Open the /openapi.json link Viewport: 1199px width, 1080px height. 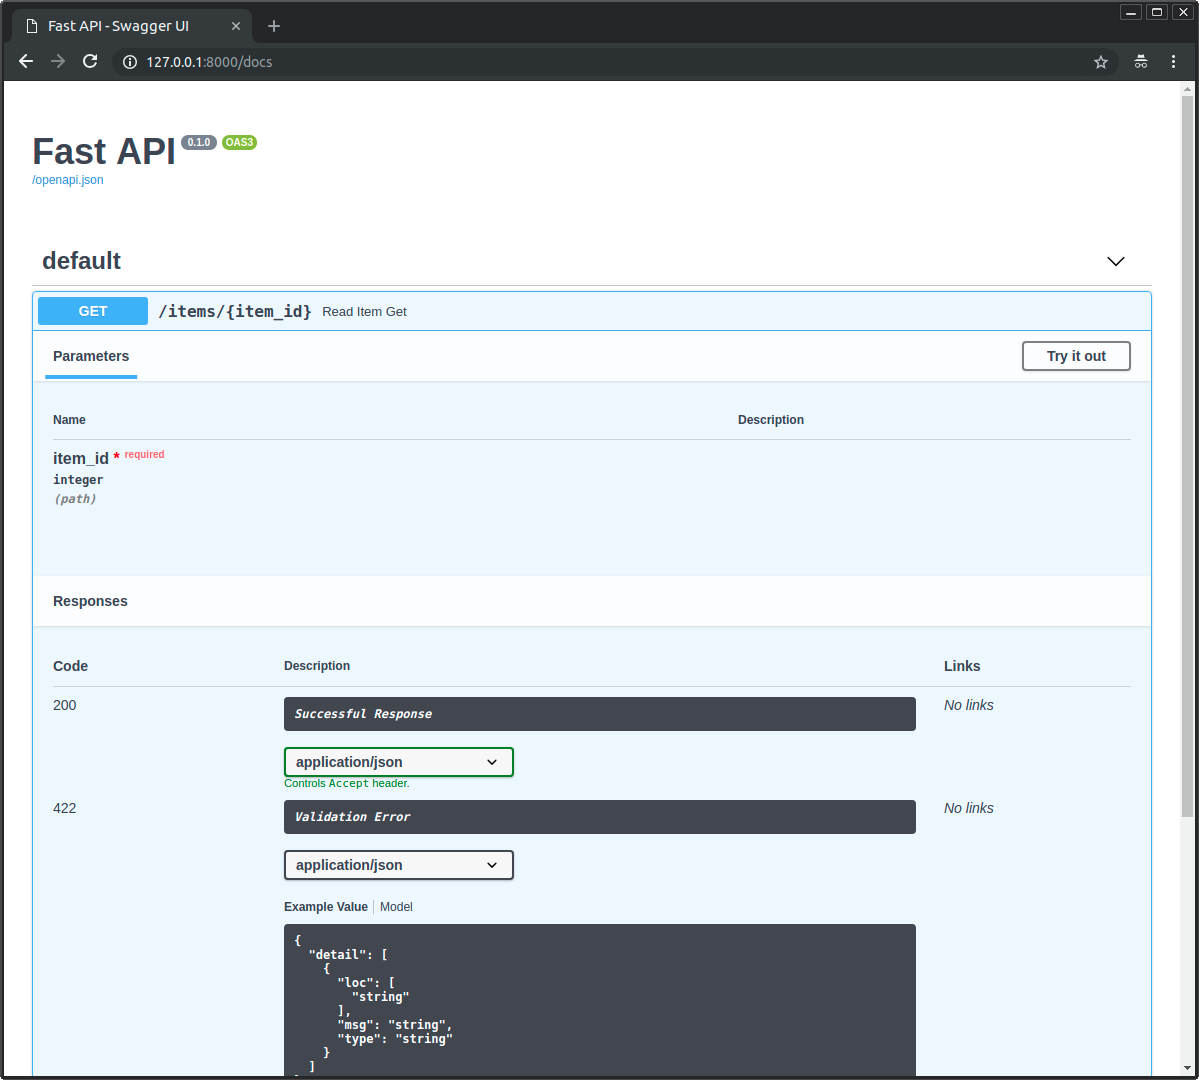(x=68, y=180)
